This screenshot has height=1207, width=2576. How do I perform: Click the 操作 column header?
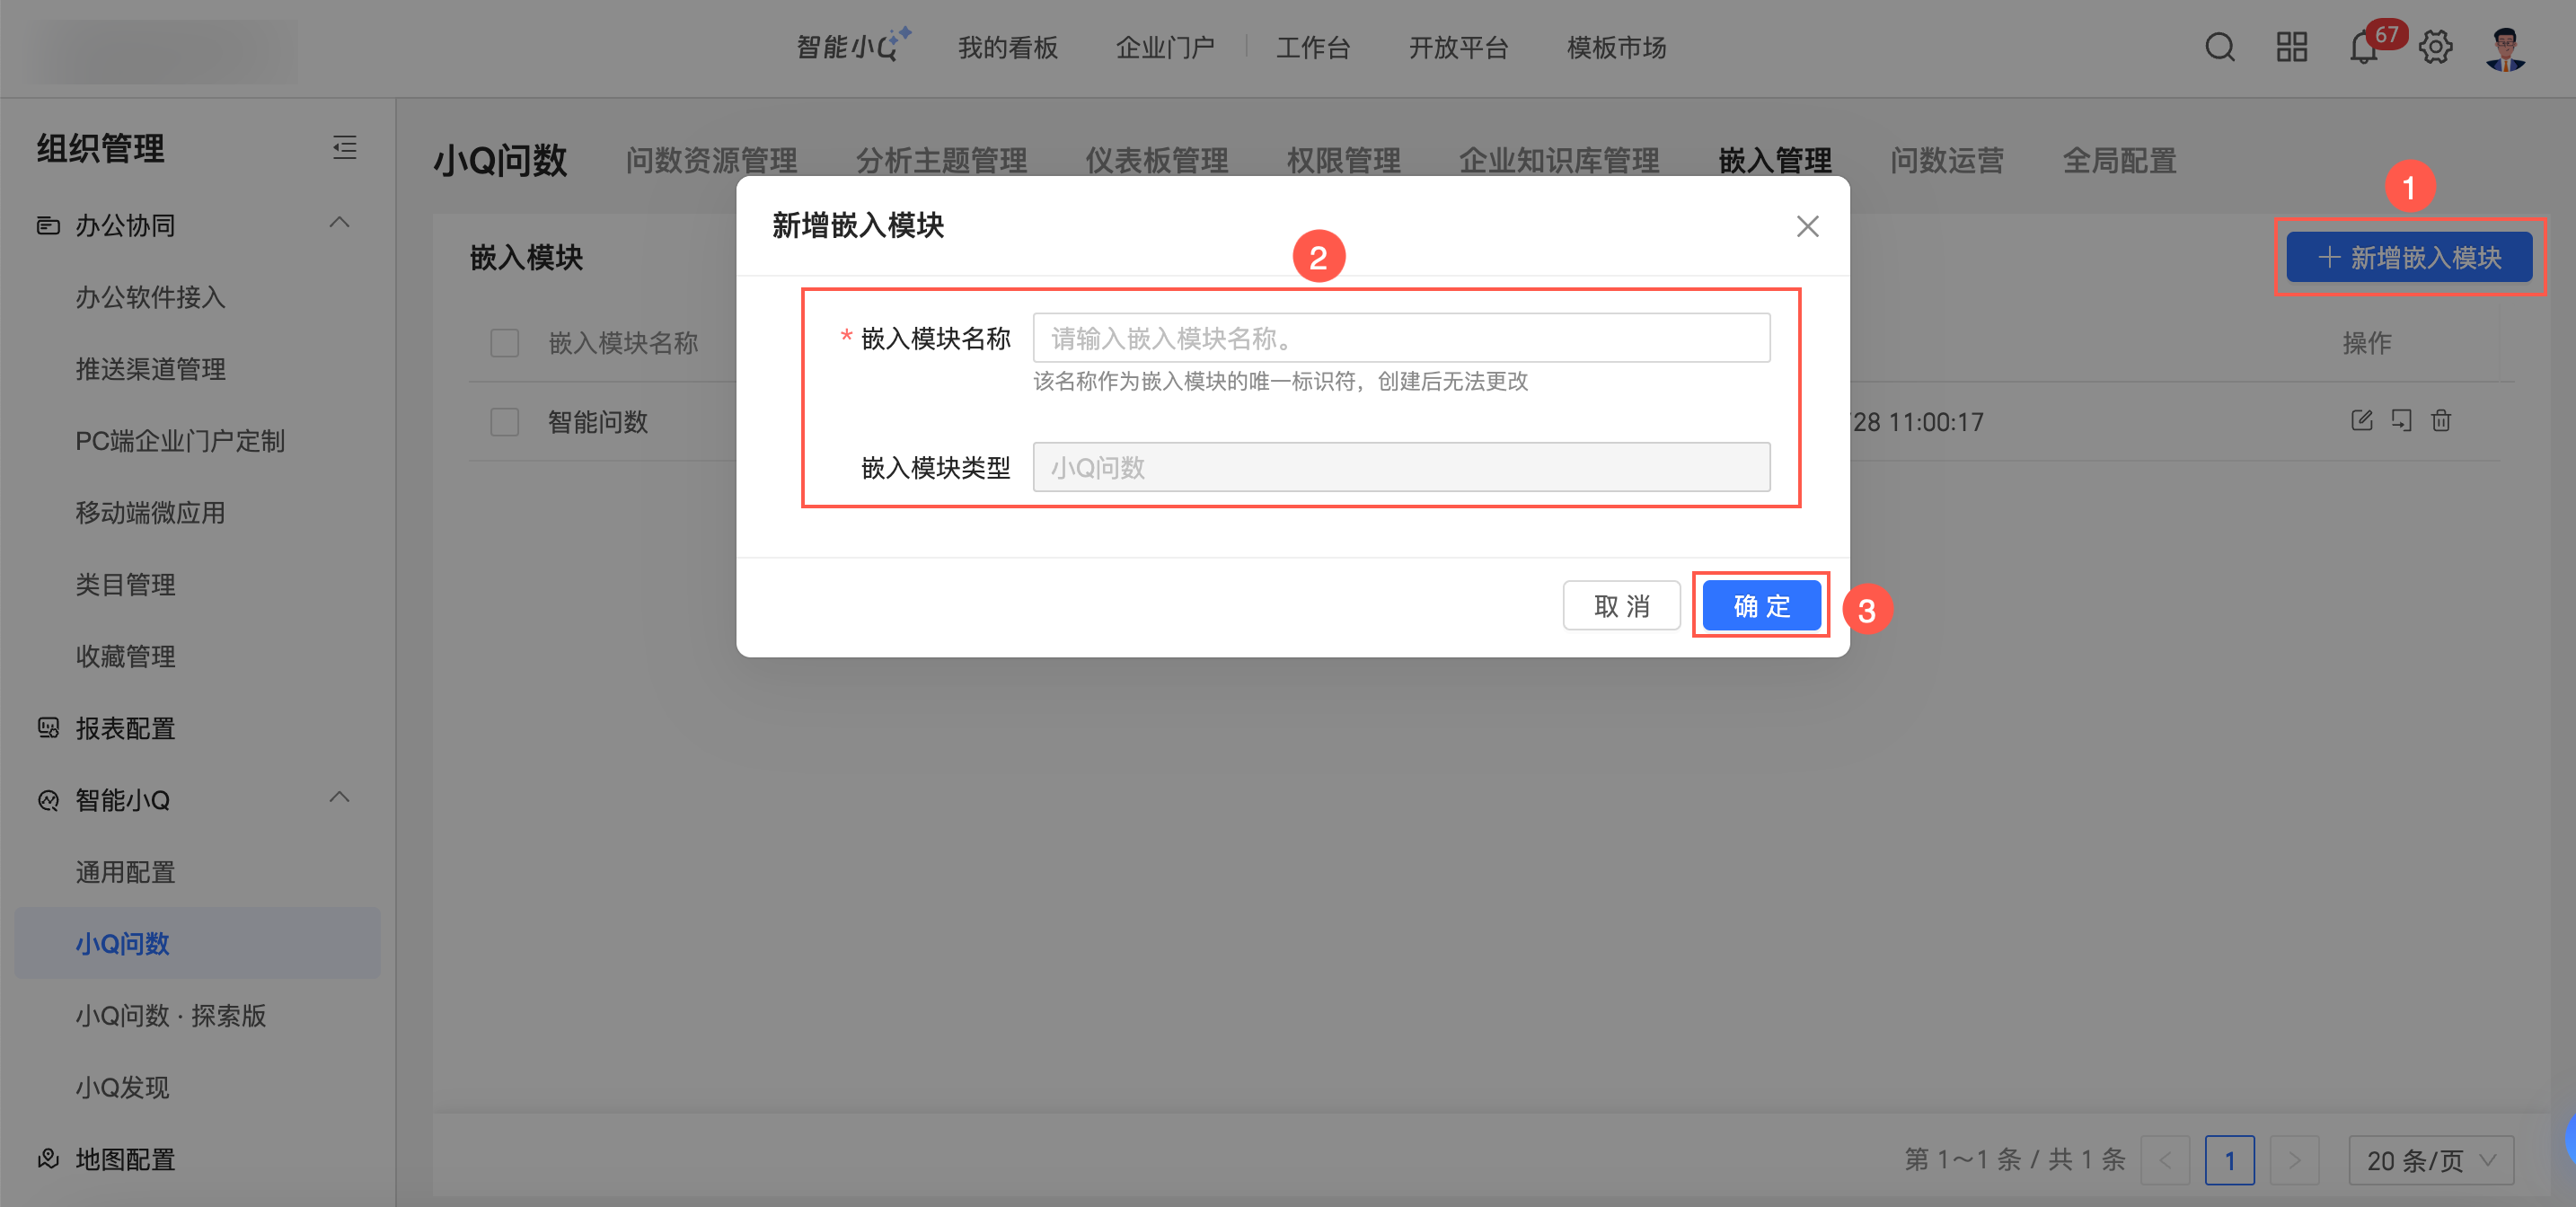coord(2367,343)
